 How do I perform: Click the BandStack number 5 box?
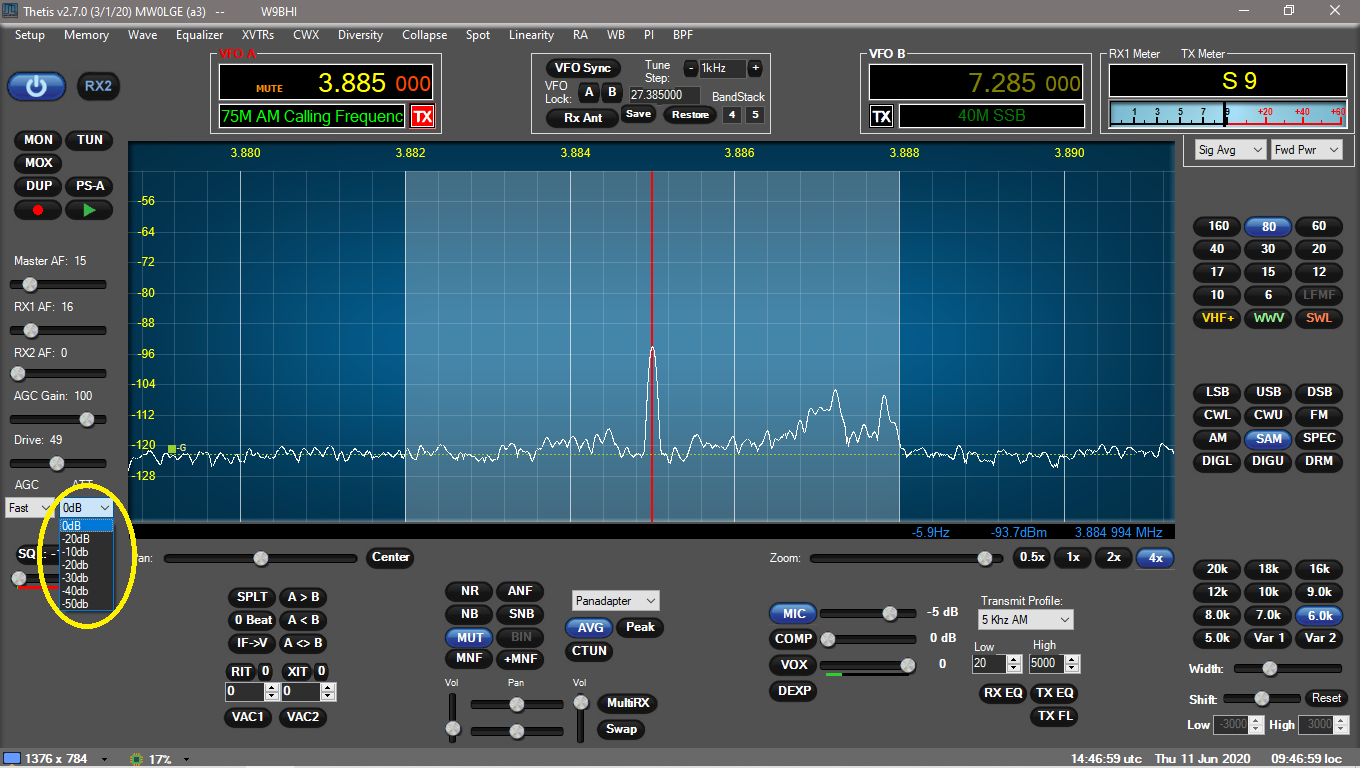[x=754, y=115]
